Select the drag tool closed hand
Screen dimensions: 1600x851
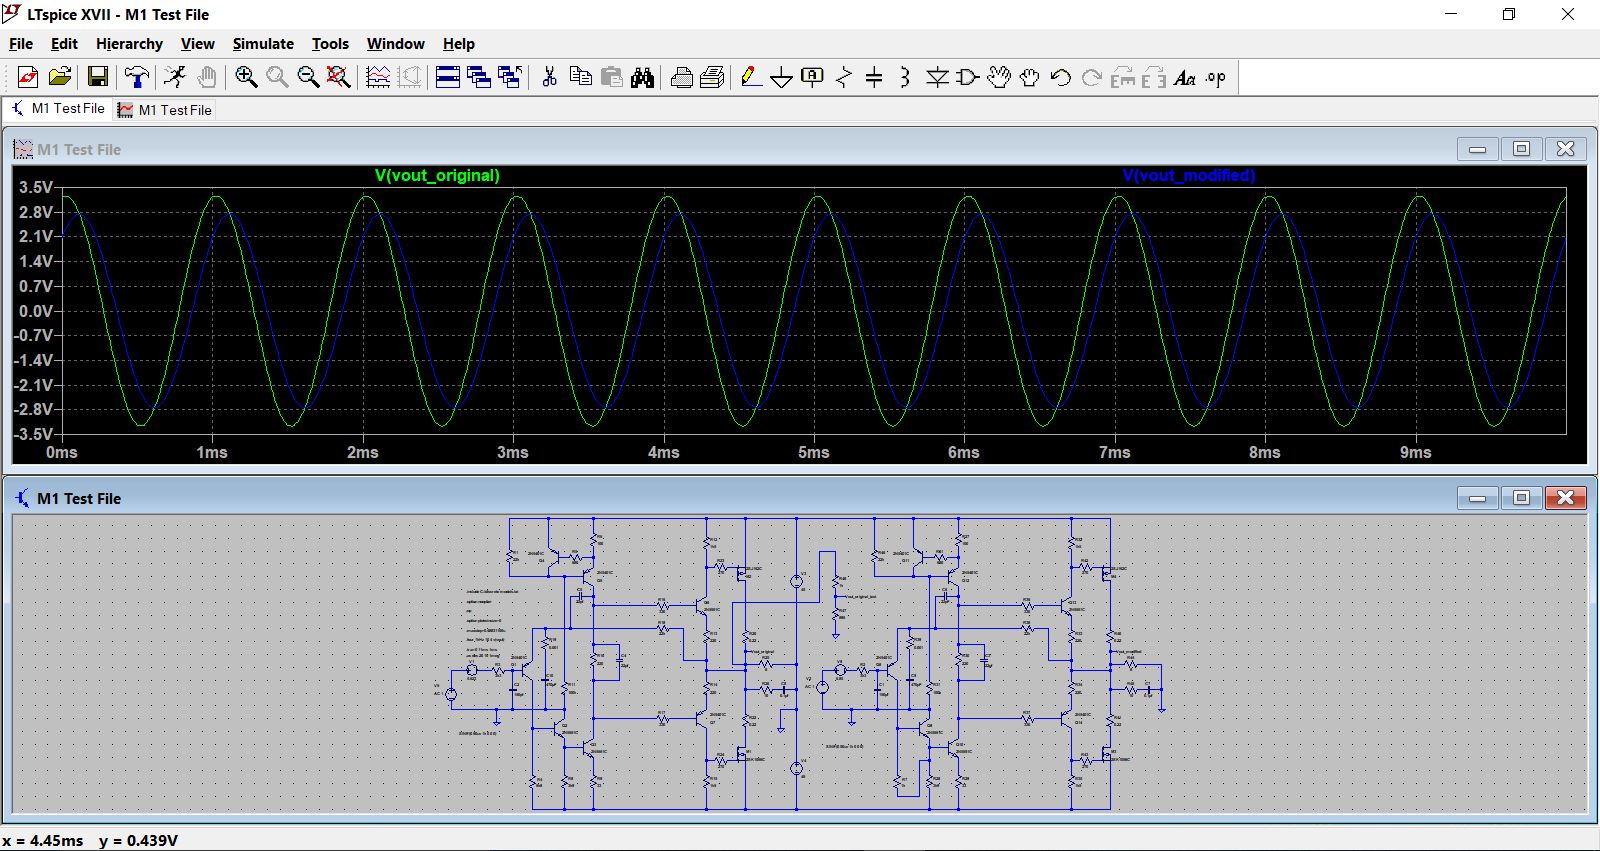[1030, 77]
